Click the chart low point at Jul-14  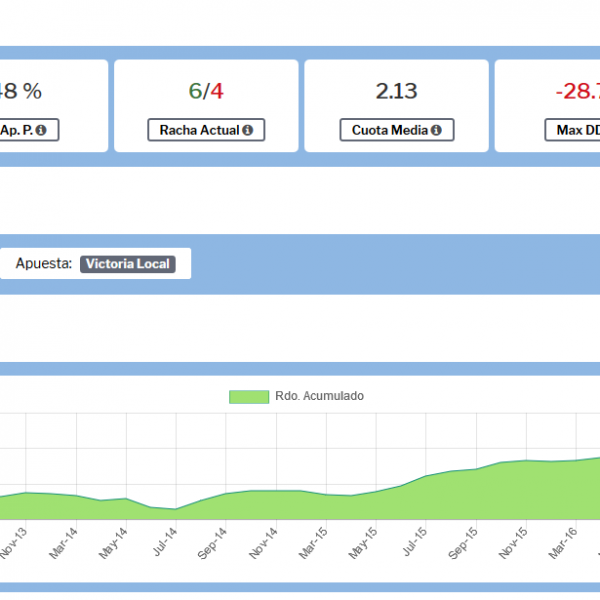176,509
